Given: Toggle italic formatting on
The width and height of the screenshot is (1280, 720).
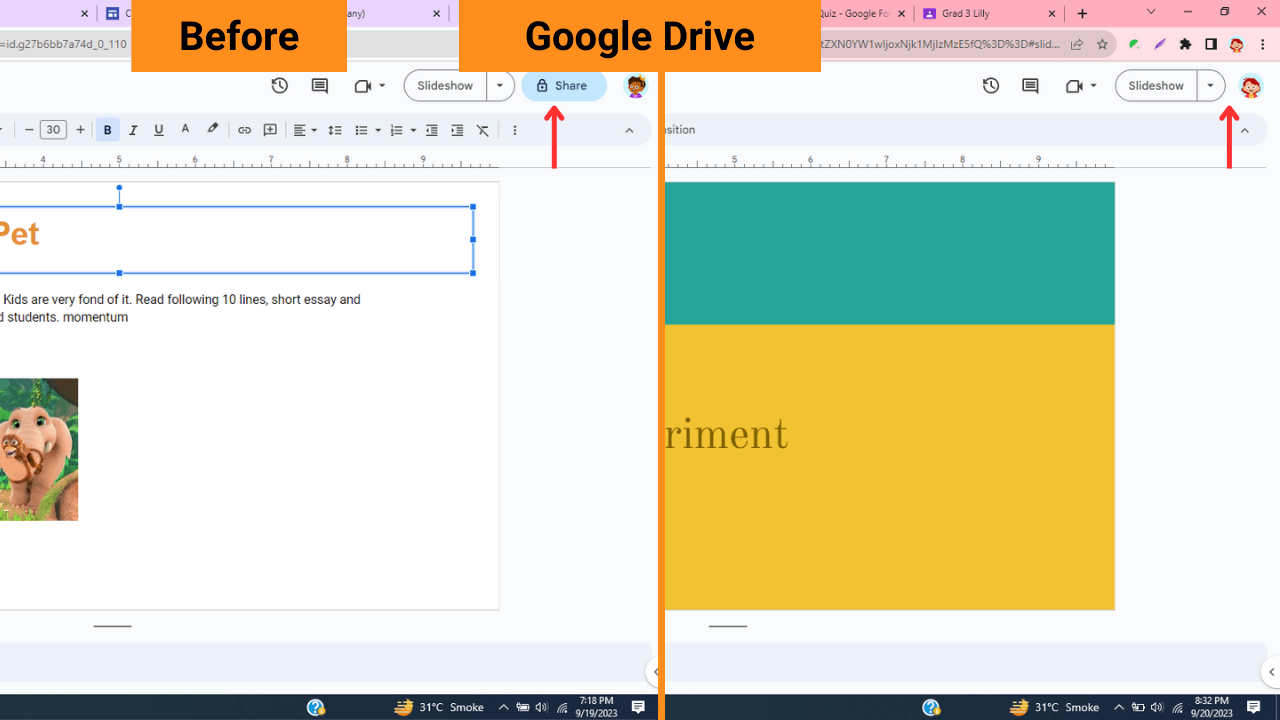Looking at the screenshot, I should coord(133,130).
